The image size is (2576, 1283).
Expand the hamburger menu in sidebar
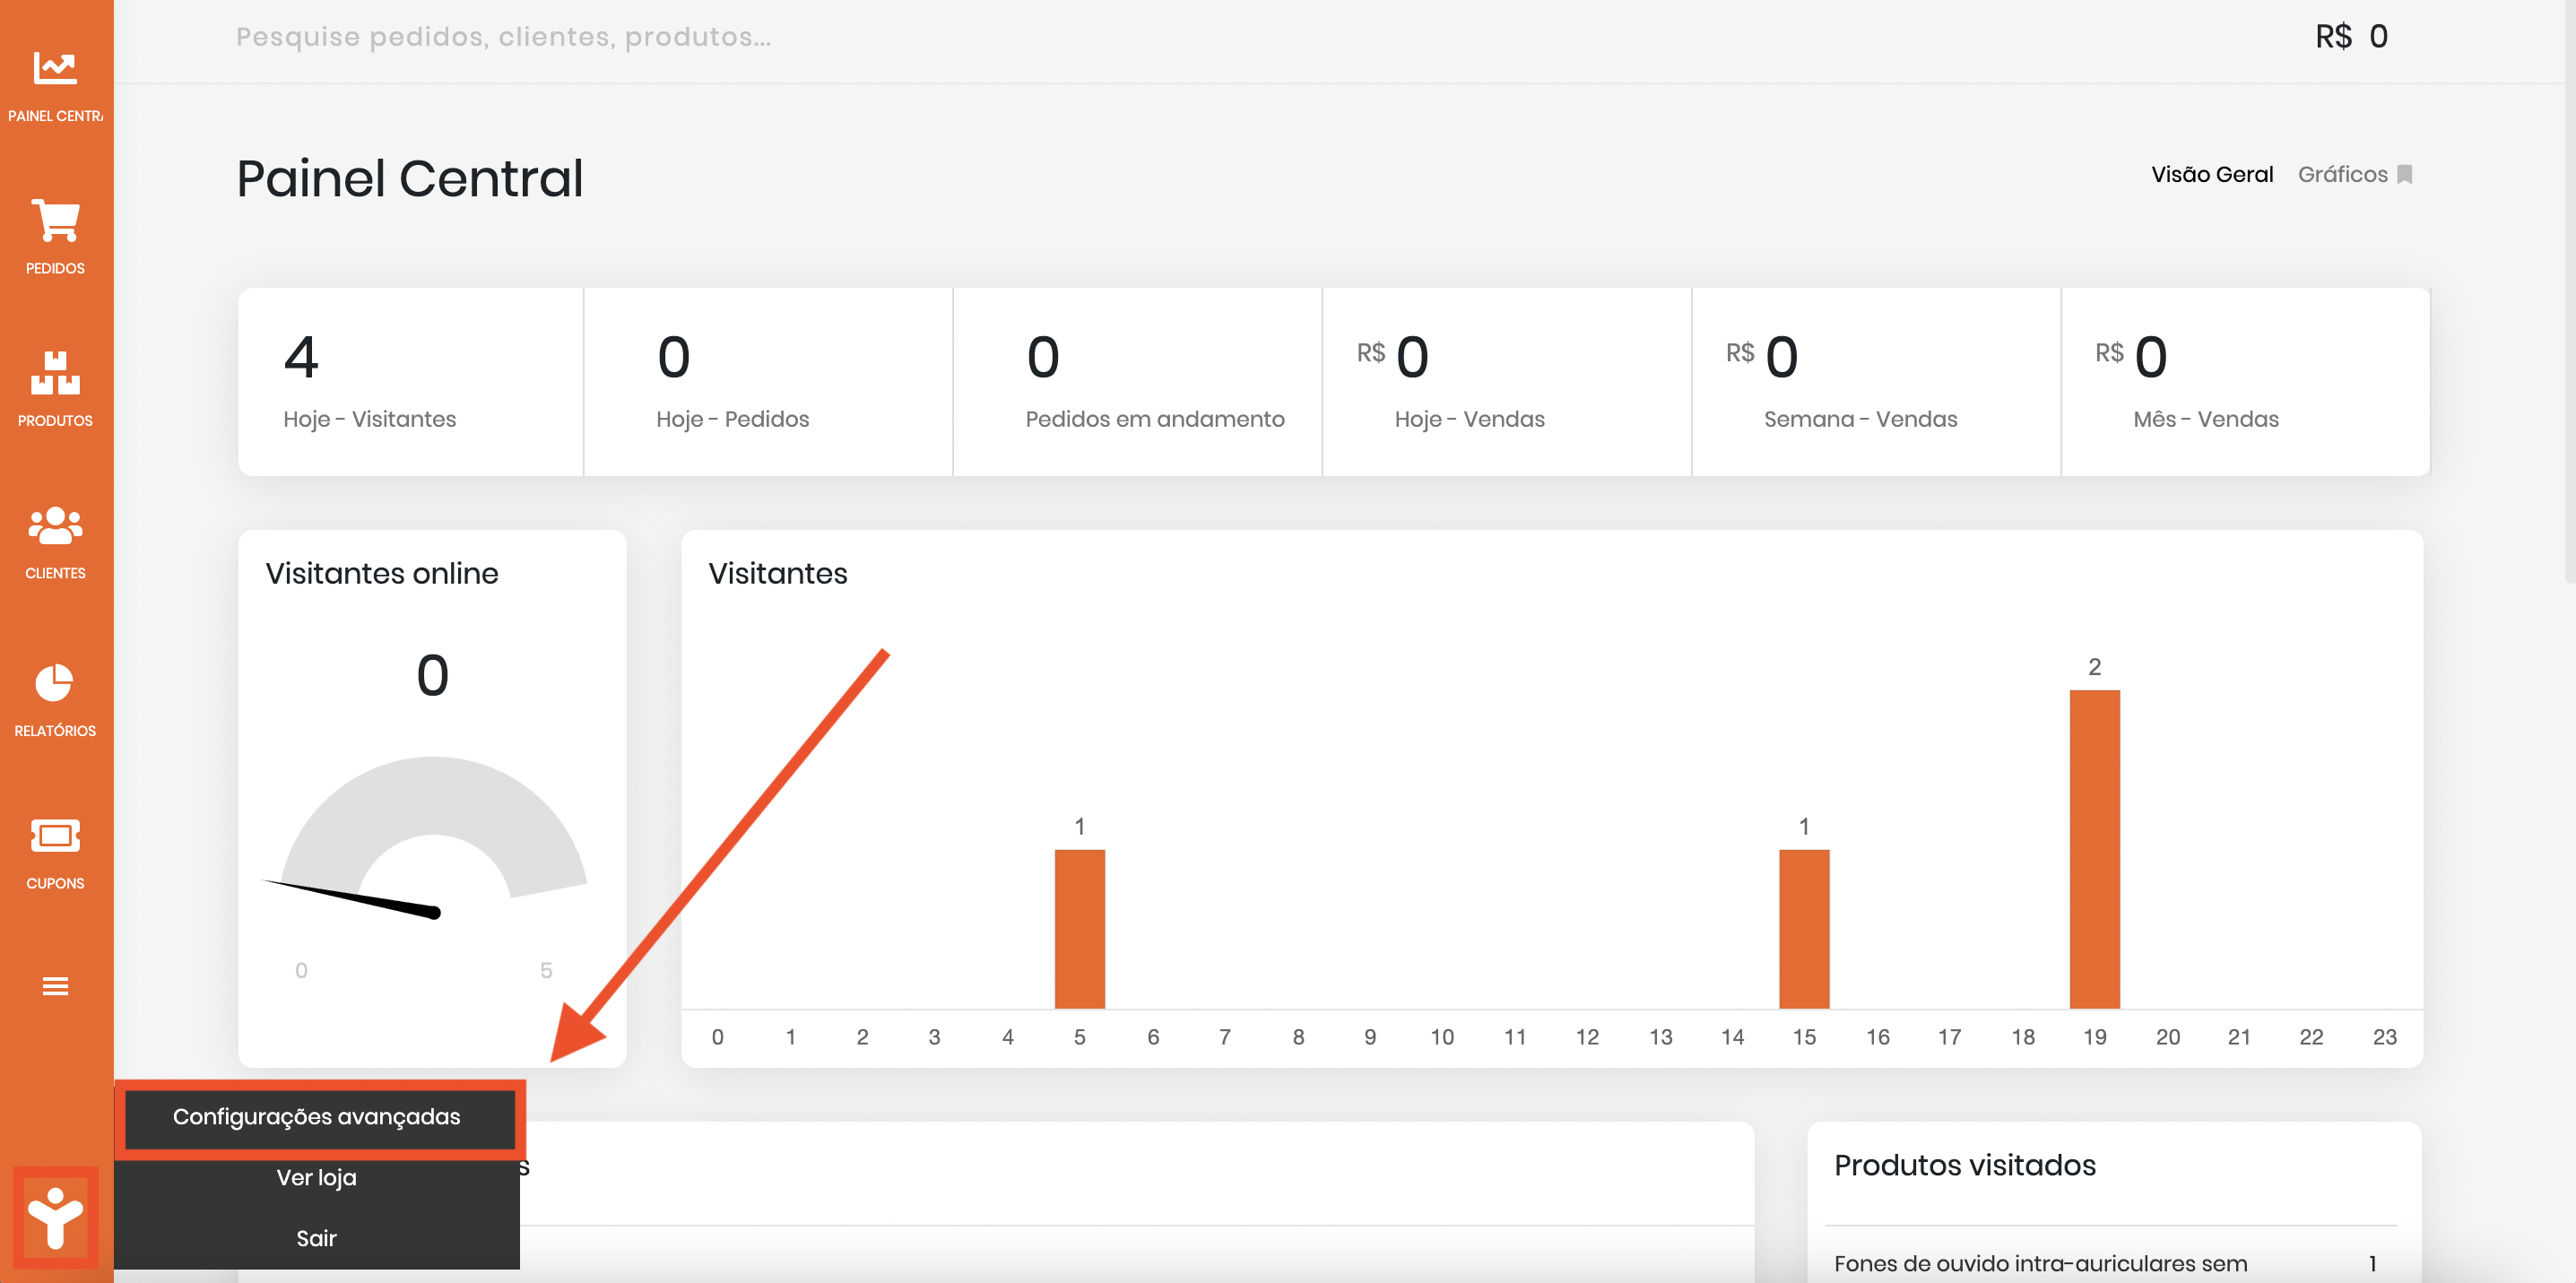tap(55, 986)
